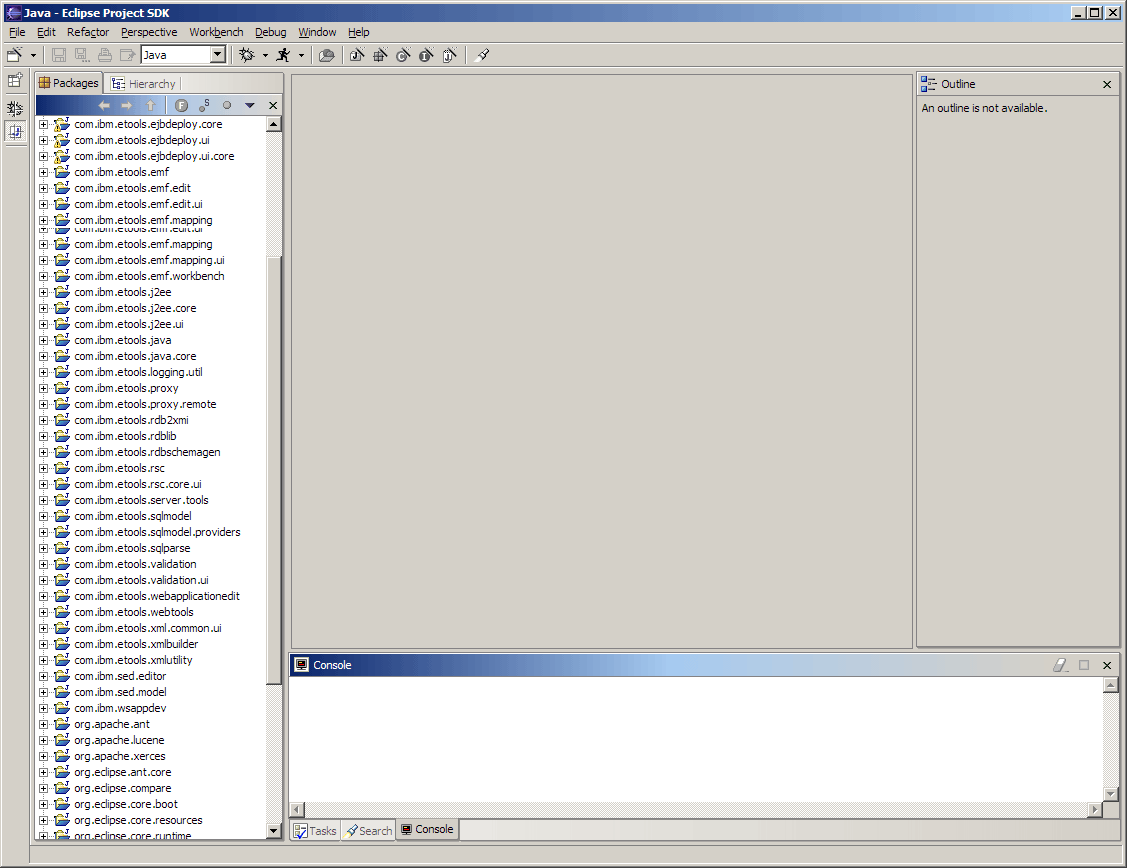Expand the com.ibm.etools.proxy.remote project node

[x=44, y=405]
